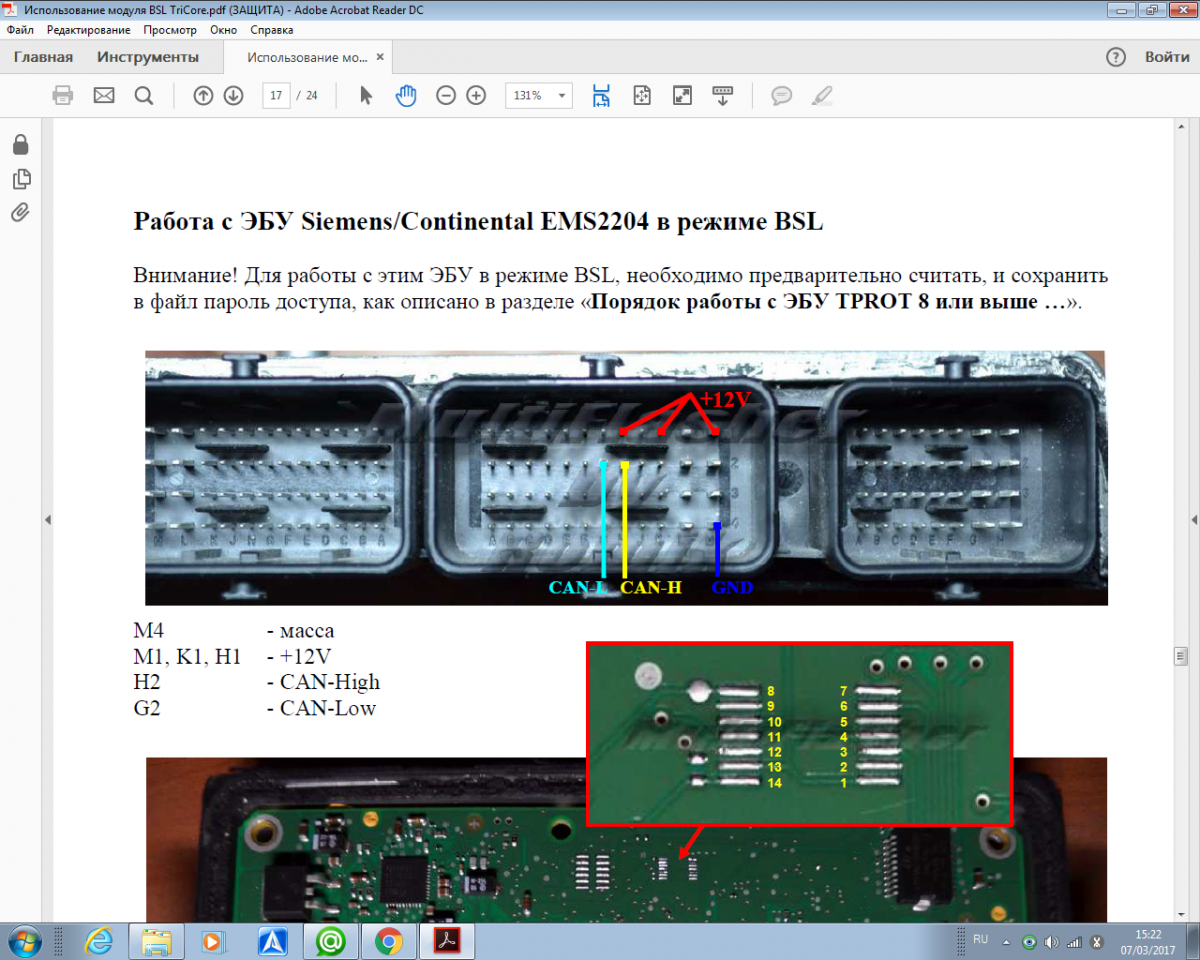This screenshot has width=1200, height=960.
Task: Go to next page with down arrow
Action: pos(233,95)
